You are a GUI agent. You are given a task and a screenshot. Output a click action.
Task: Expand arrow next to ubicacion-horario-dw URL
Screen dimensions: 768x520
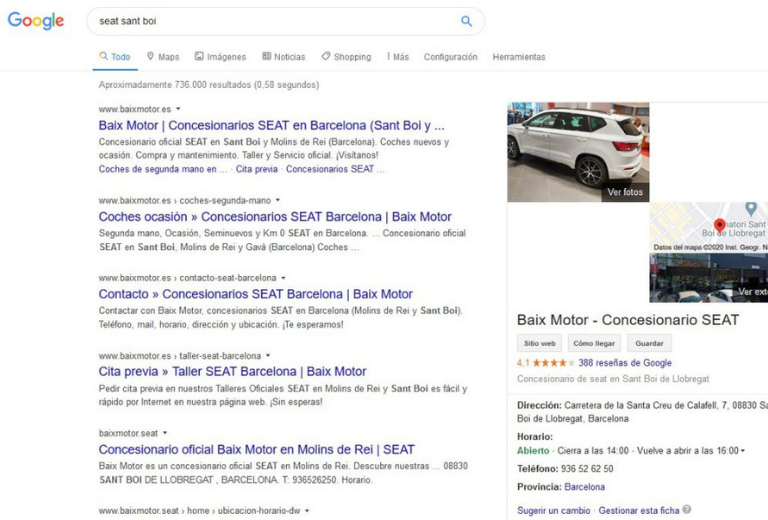tap(307, 511)
